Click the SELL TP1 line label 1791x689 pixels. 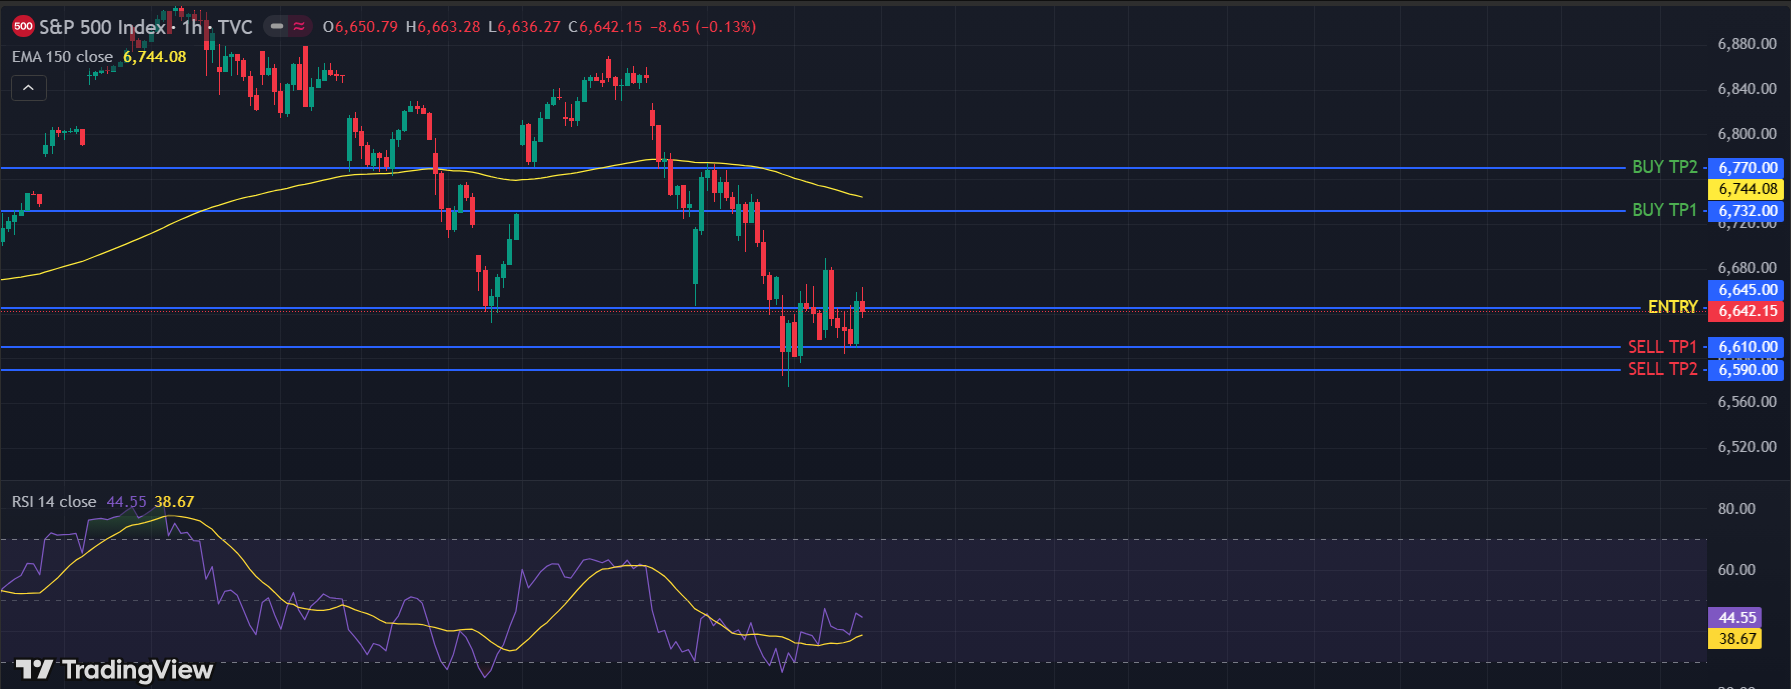point(1662,347)
